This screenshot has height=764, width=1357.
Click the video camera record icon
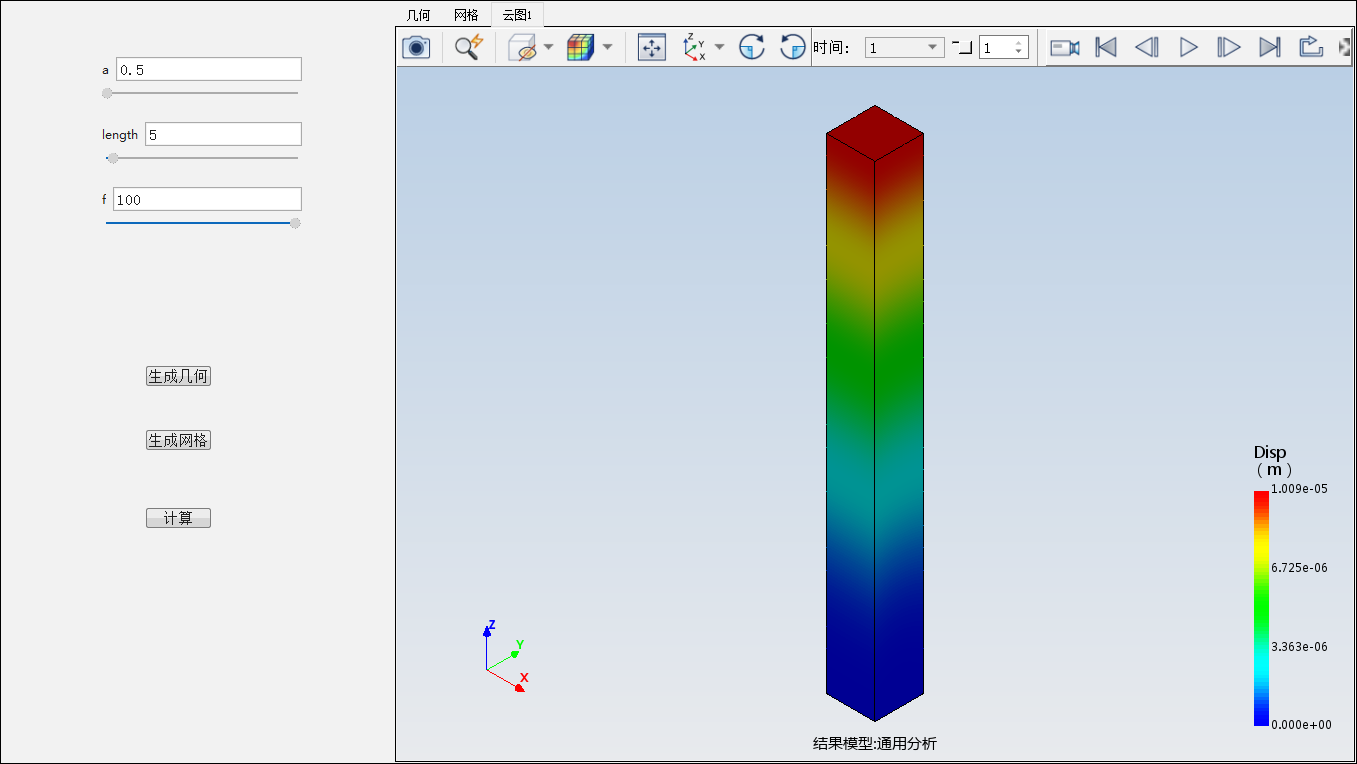coord(1065,47)
